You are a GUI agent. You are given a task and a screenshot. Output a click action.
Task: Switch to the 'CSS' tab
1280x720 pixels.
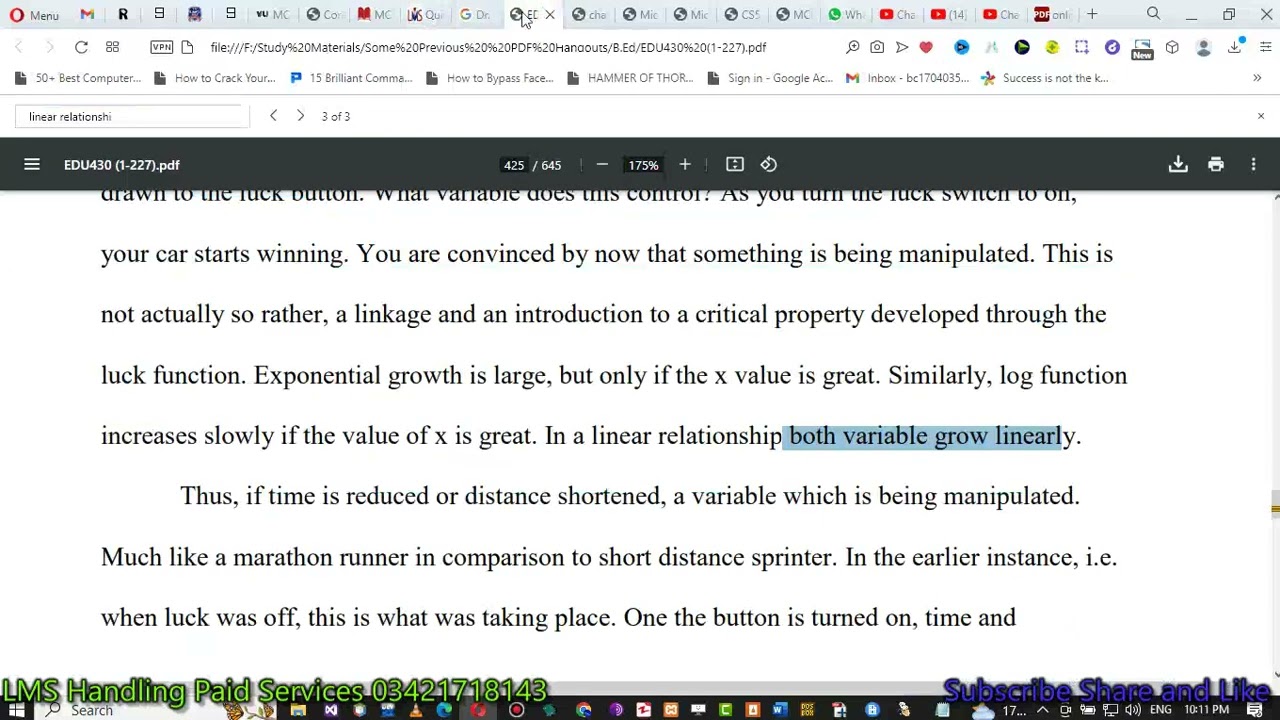coord(741,14)
